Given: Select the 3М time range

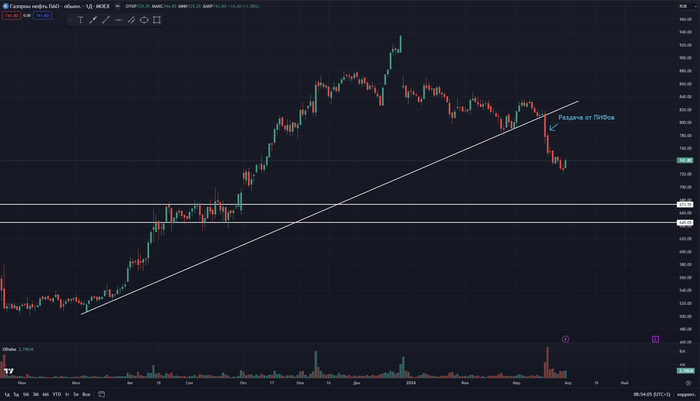Looking at the screenshot, I should click(36, 394).
